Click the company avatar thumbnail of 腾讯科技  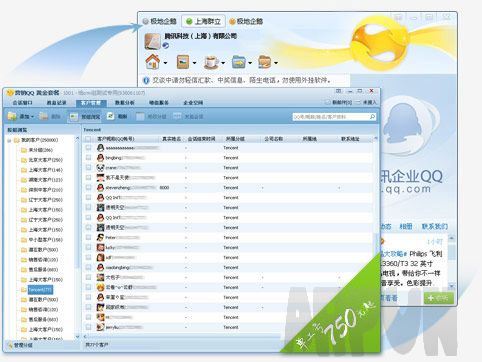coord(153,41)
